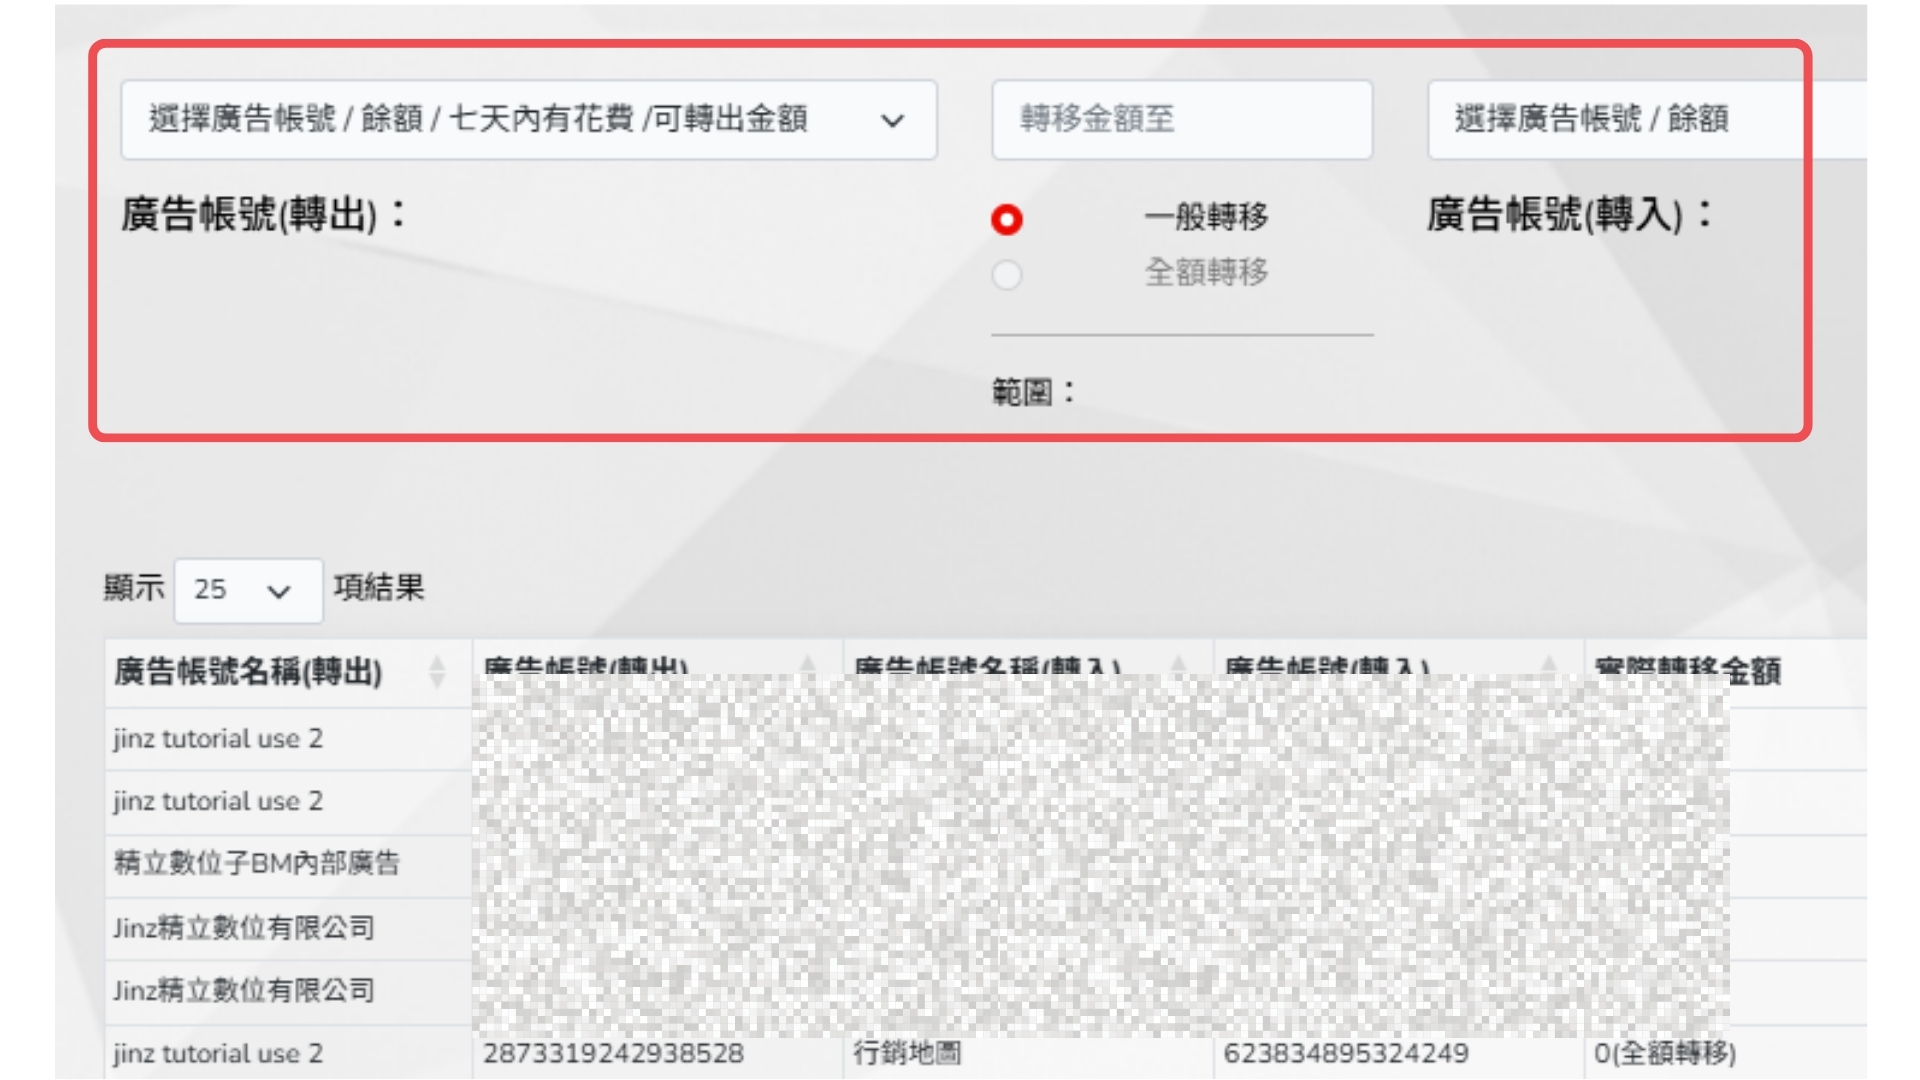This screenshot has width=1920, height=1080.
Task: Click chevron icon in the 25 page-size selector
Action: click(x=279, y=592)
